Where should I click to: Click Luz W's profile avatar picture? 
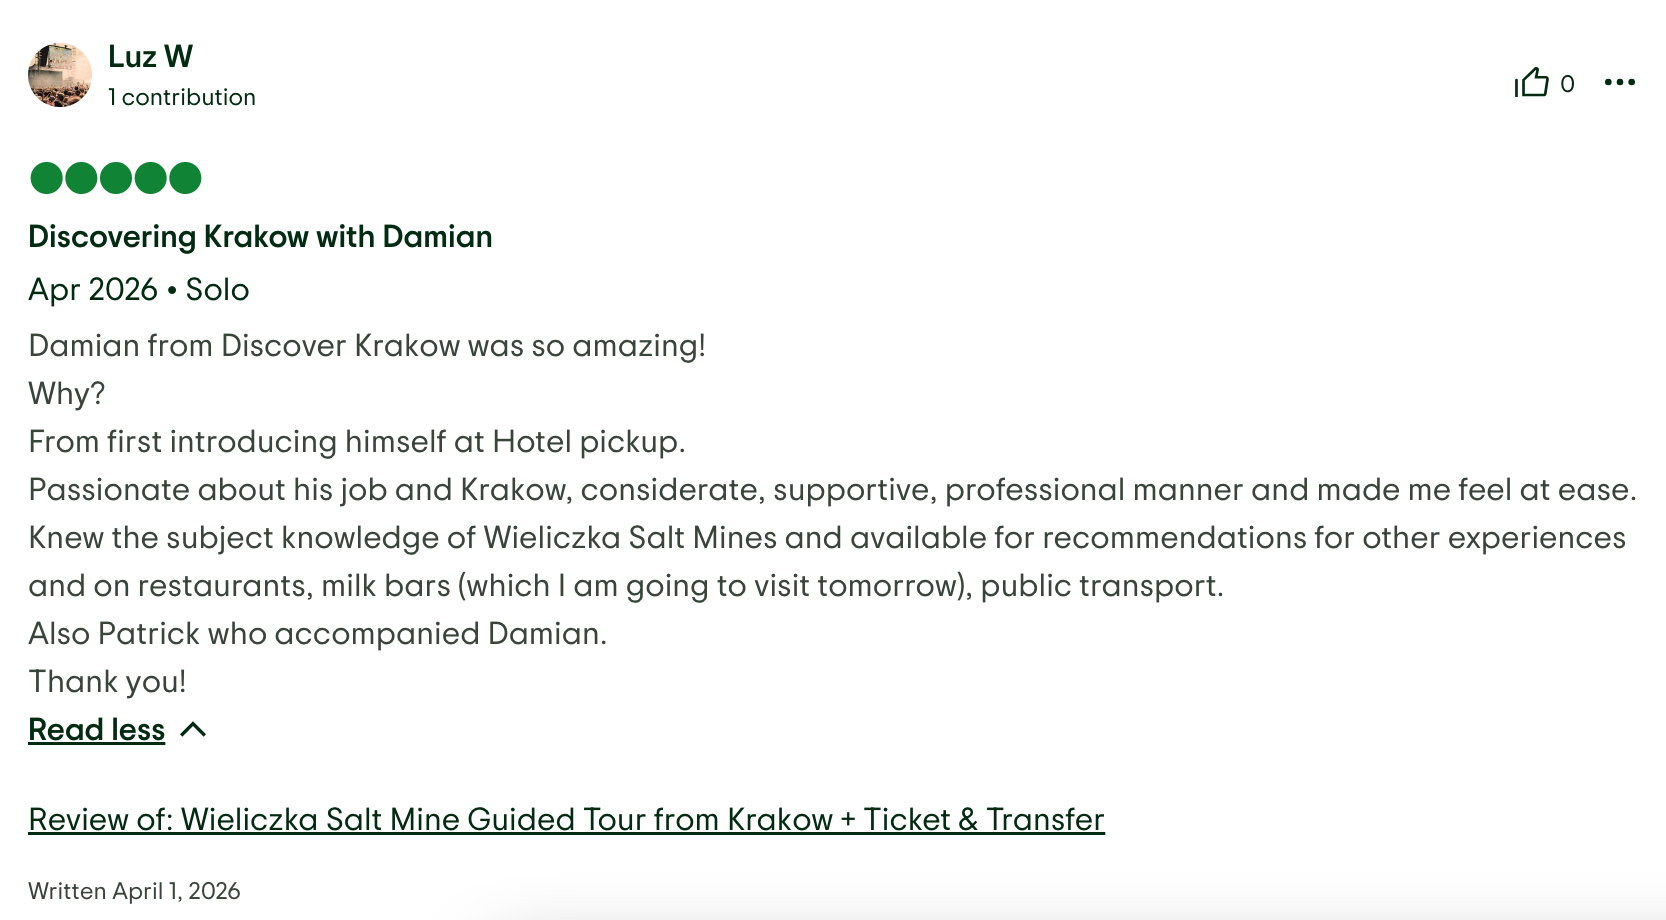point(59,75)
